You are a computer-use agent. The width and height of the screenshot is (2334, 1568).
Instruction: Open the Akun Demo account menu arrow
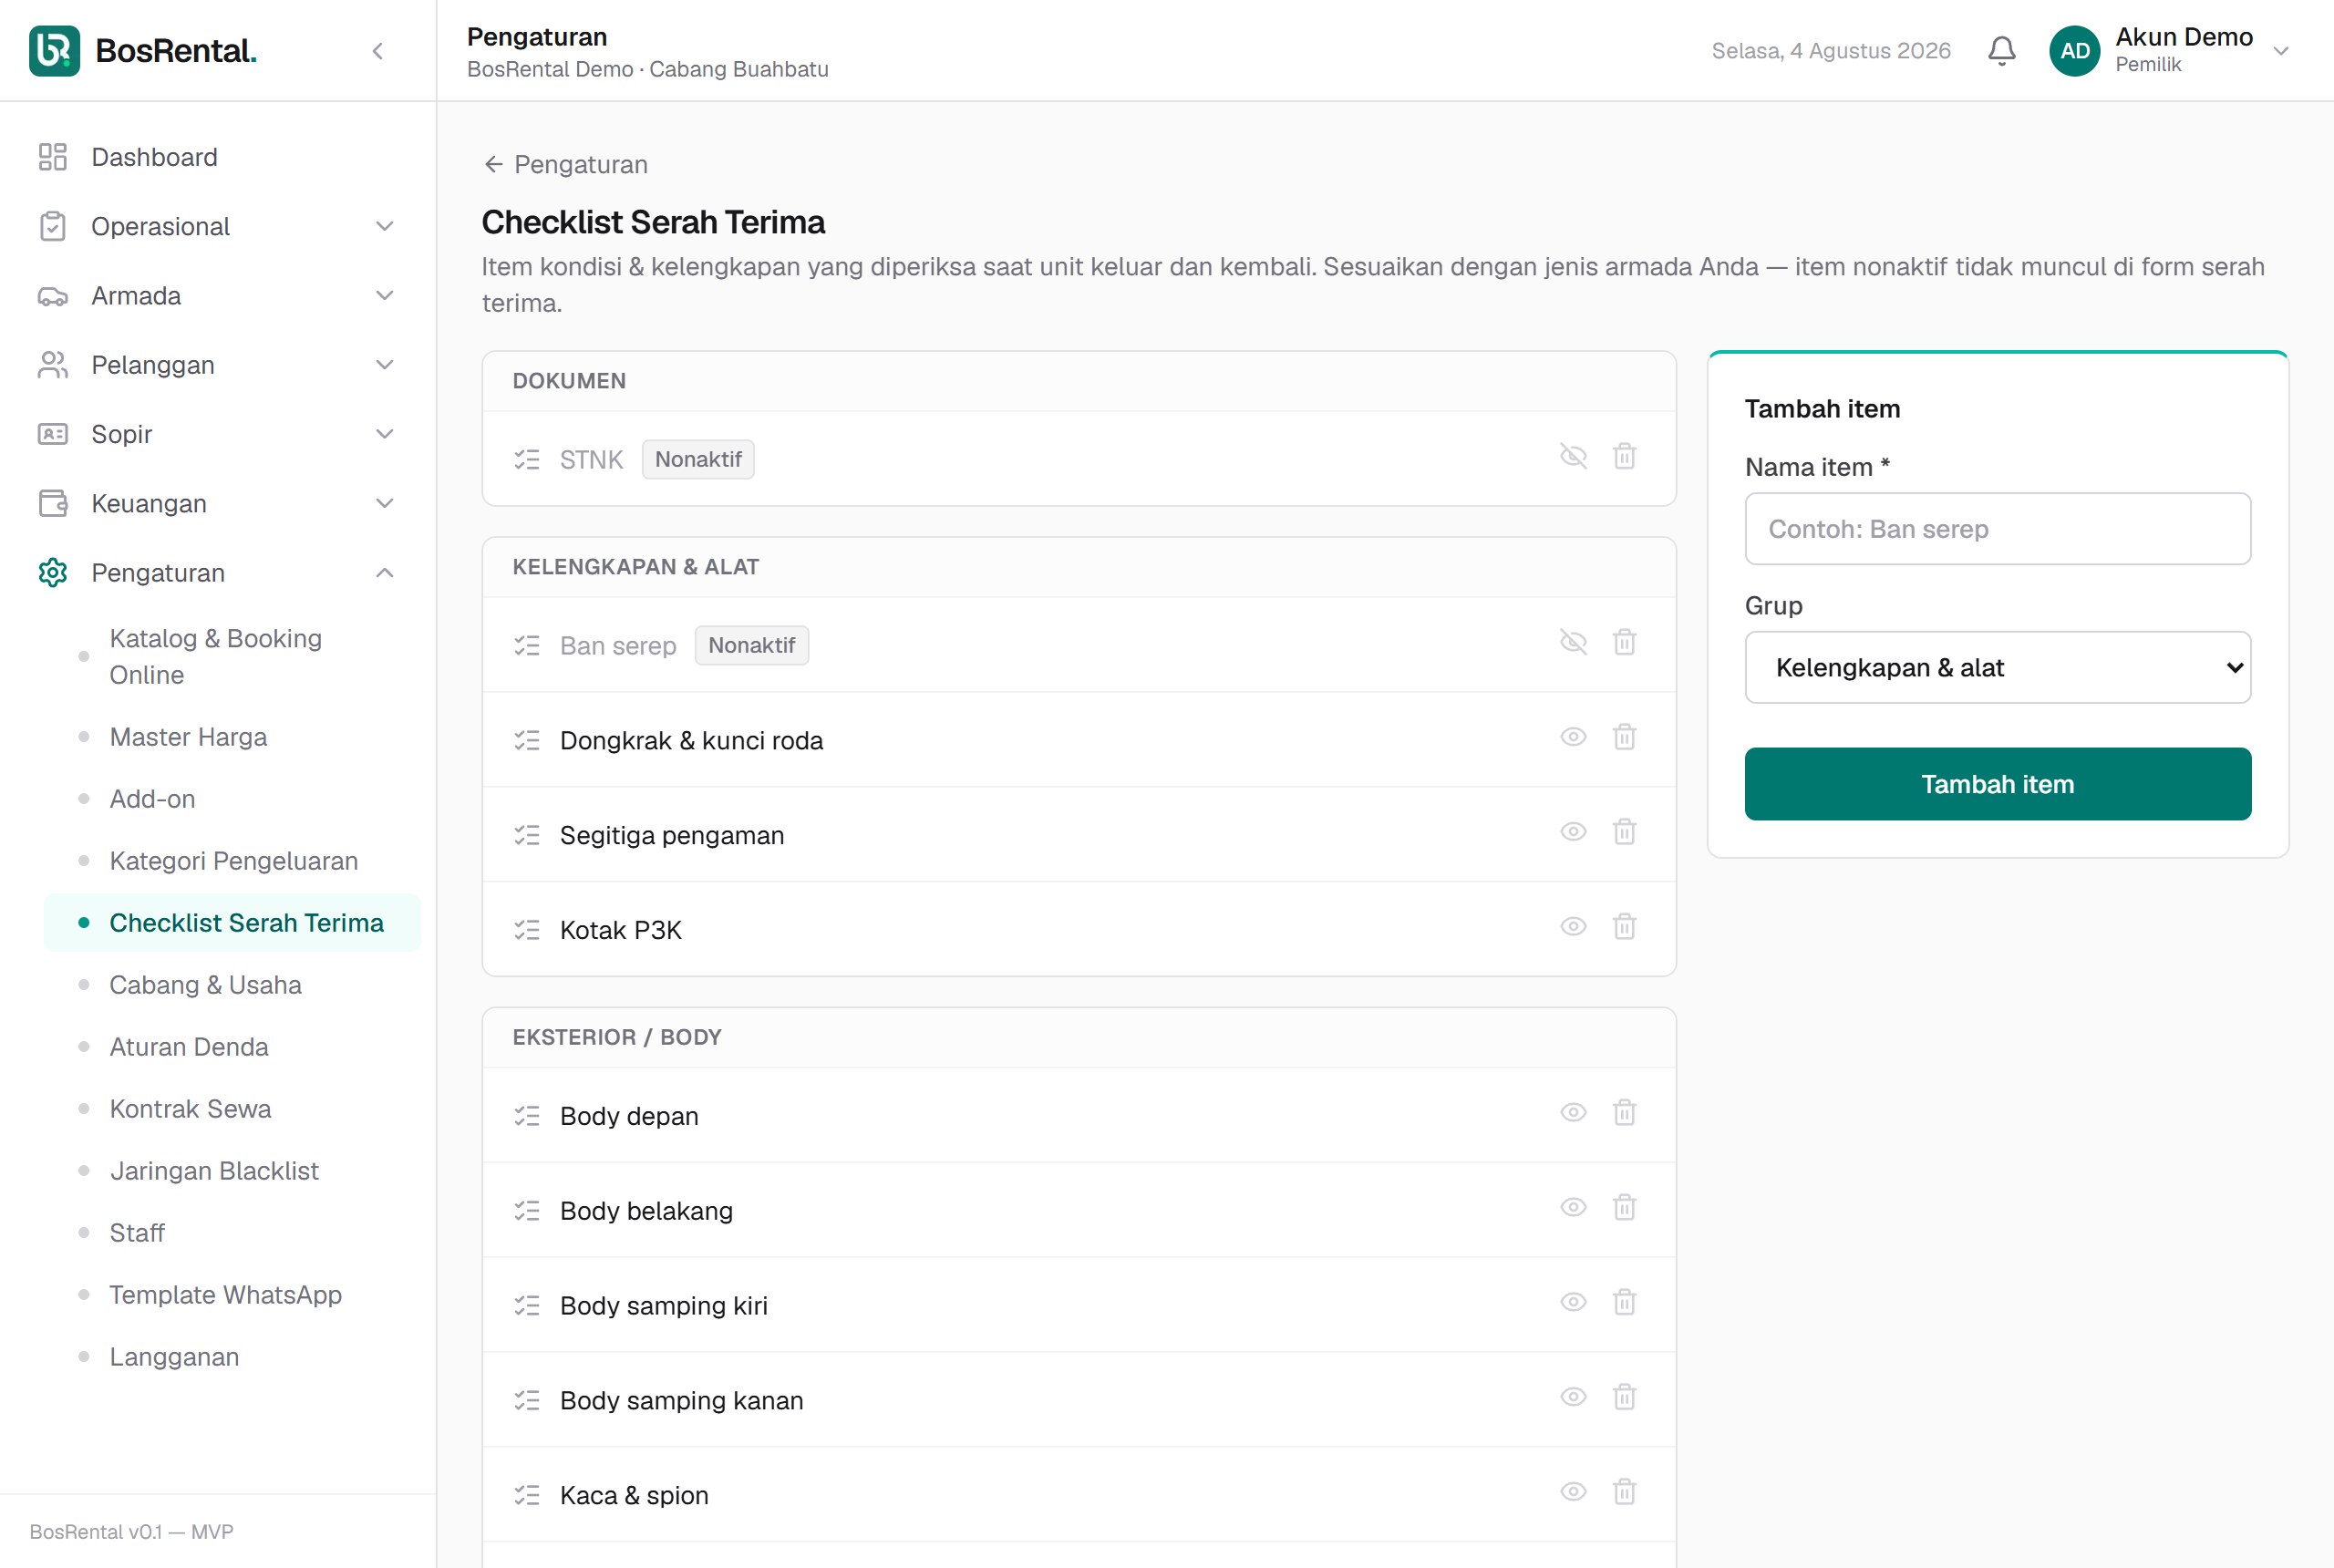[x=2281, y=51]
